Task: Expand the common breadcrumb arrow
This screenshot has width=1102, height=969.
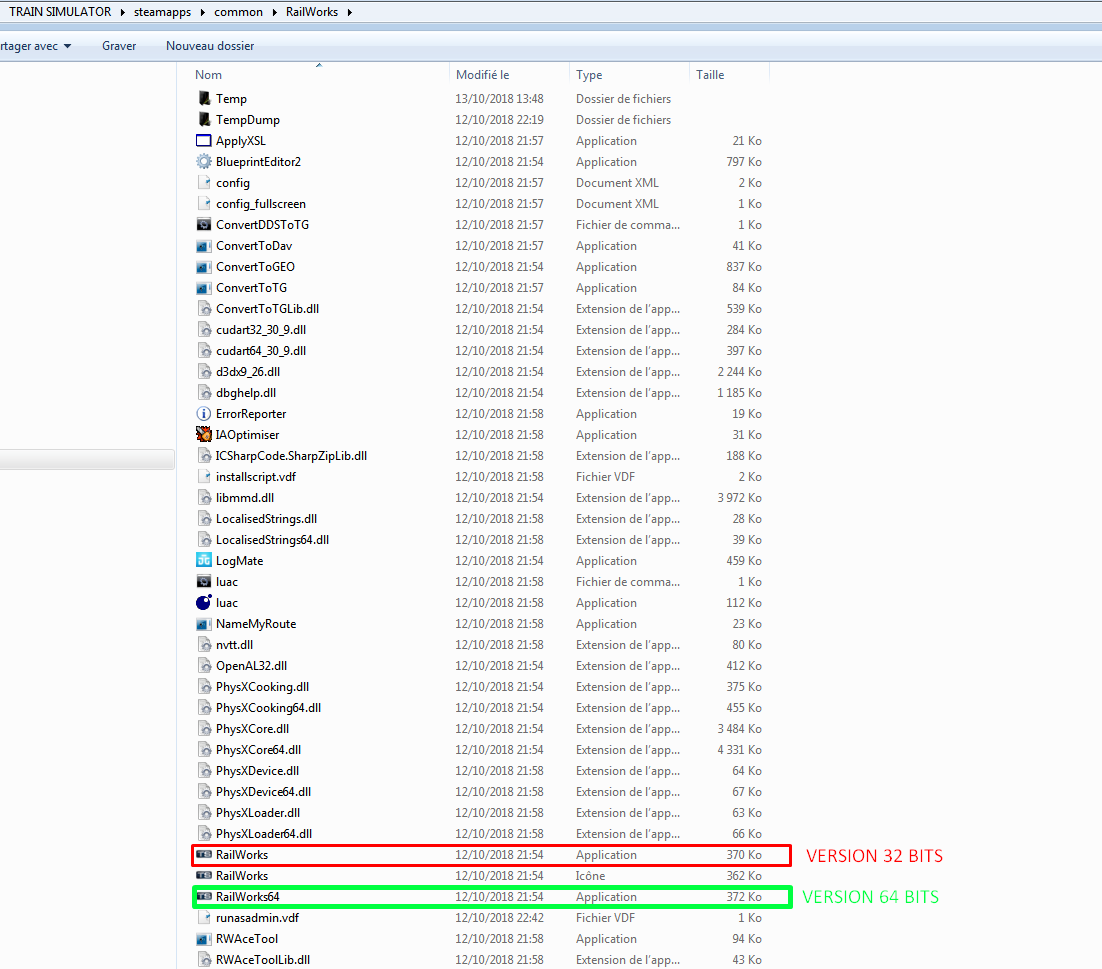Action: pos(274,12)
